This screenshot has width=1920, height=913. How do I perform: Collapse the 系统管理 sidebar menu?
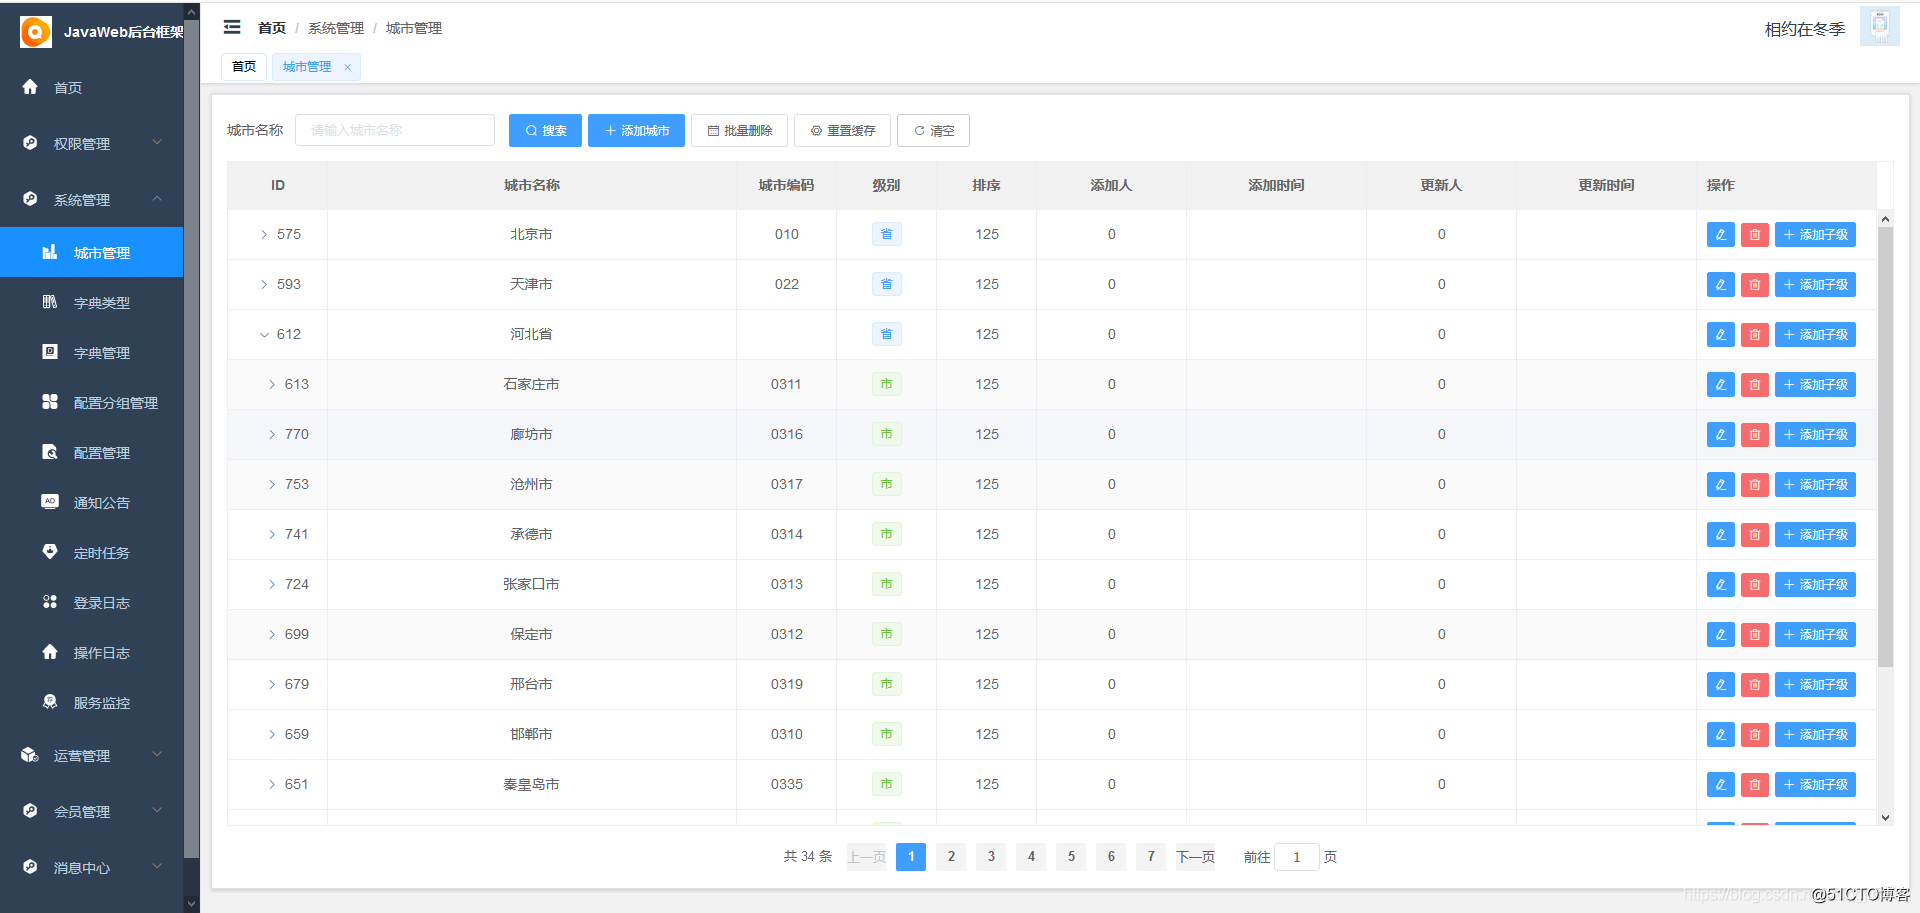(x=92, y=199)
